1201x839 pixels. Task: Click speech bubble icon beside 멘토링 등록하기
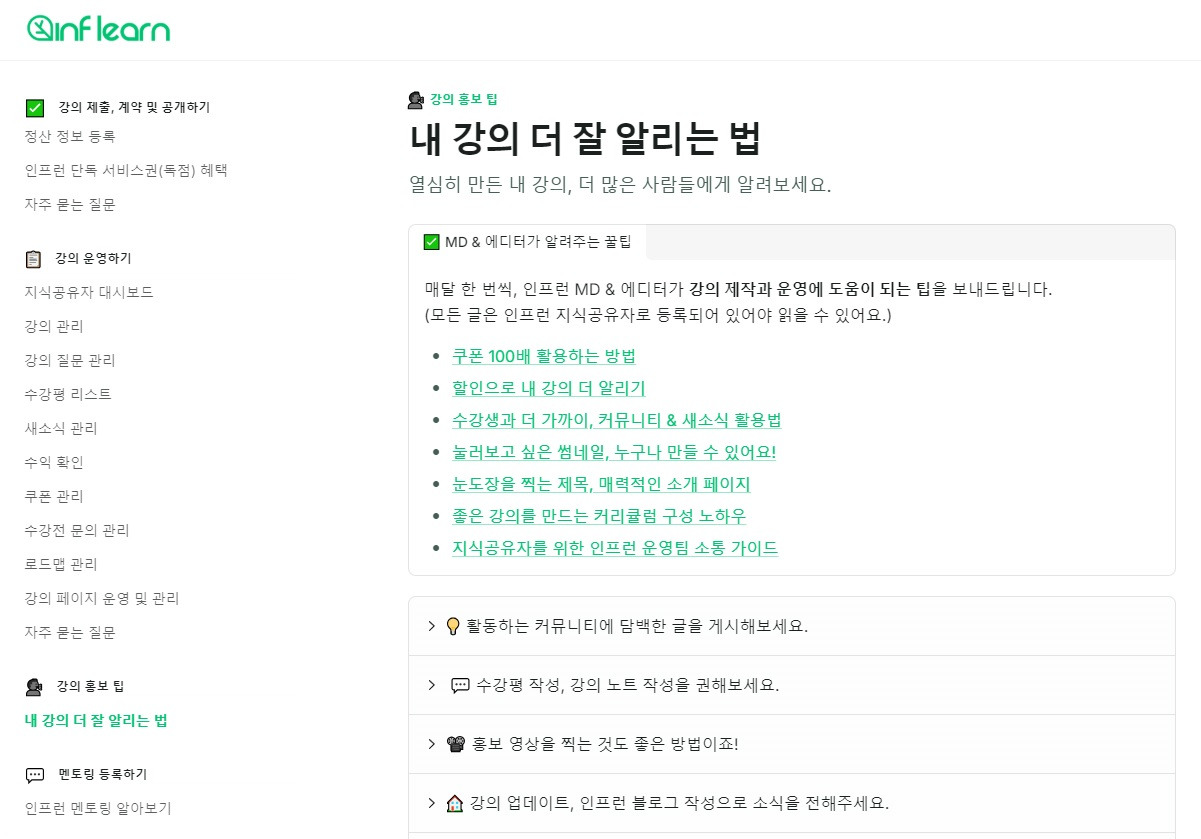tap(35, 775)
